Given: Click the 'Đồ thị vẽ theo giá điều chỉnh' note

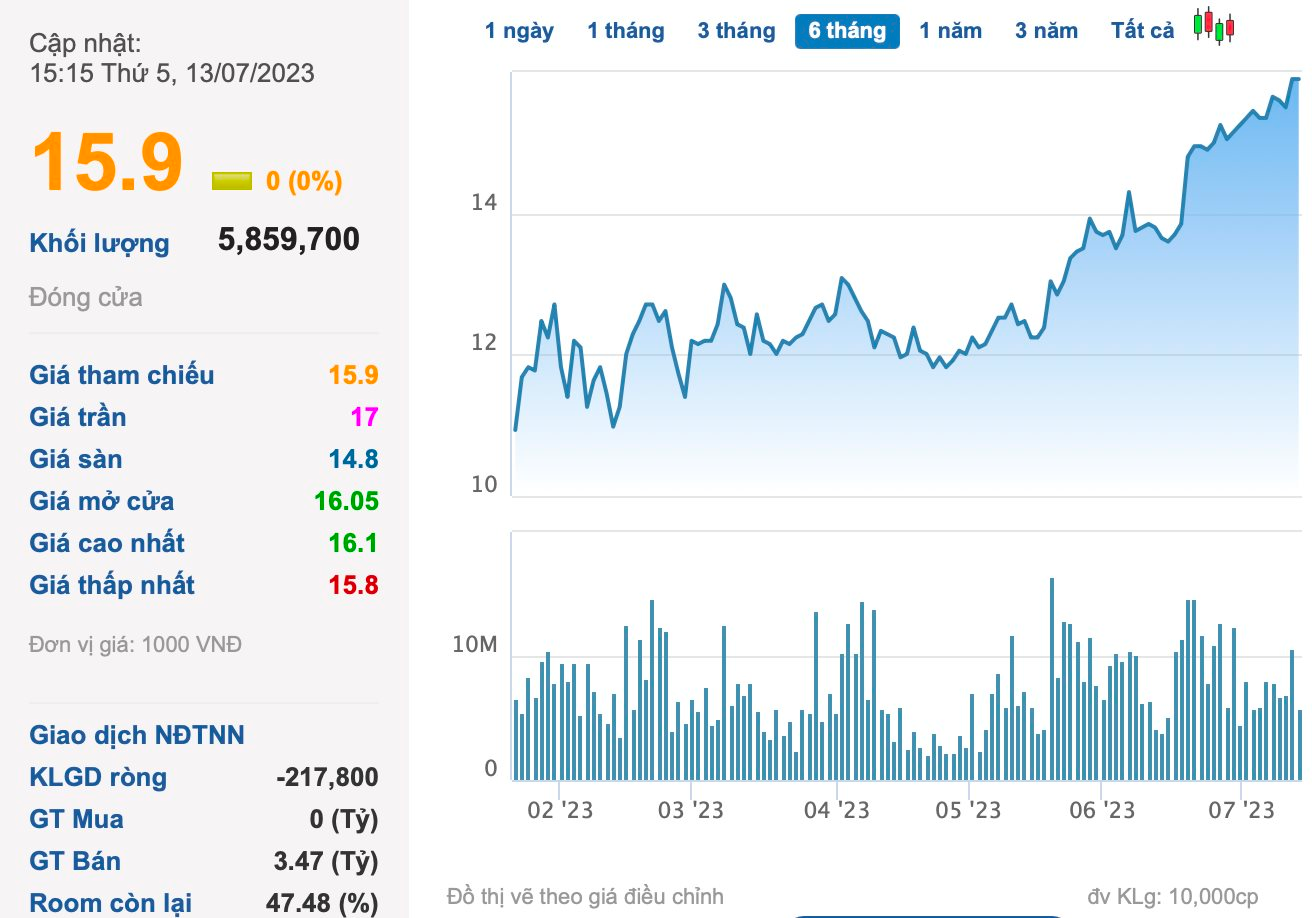Looking at the screenshot, I should click(585, 896).
